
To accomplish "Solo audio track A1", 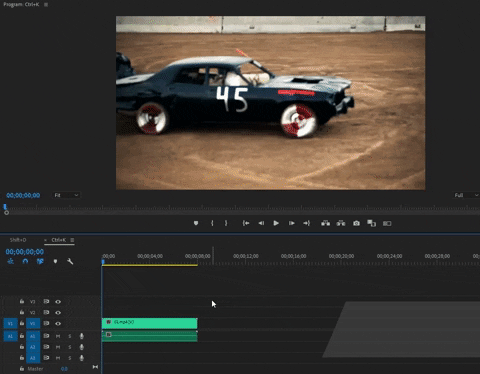I will tap(70, 336).
